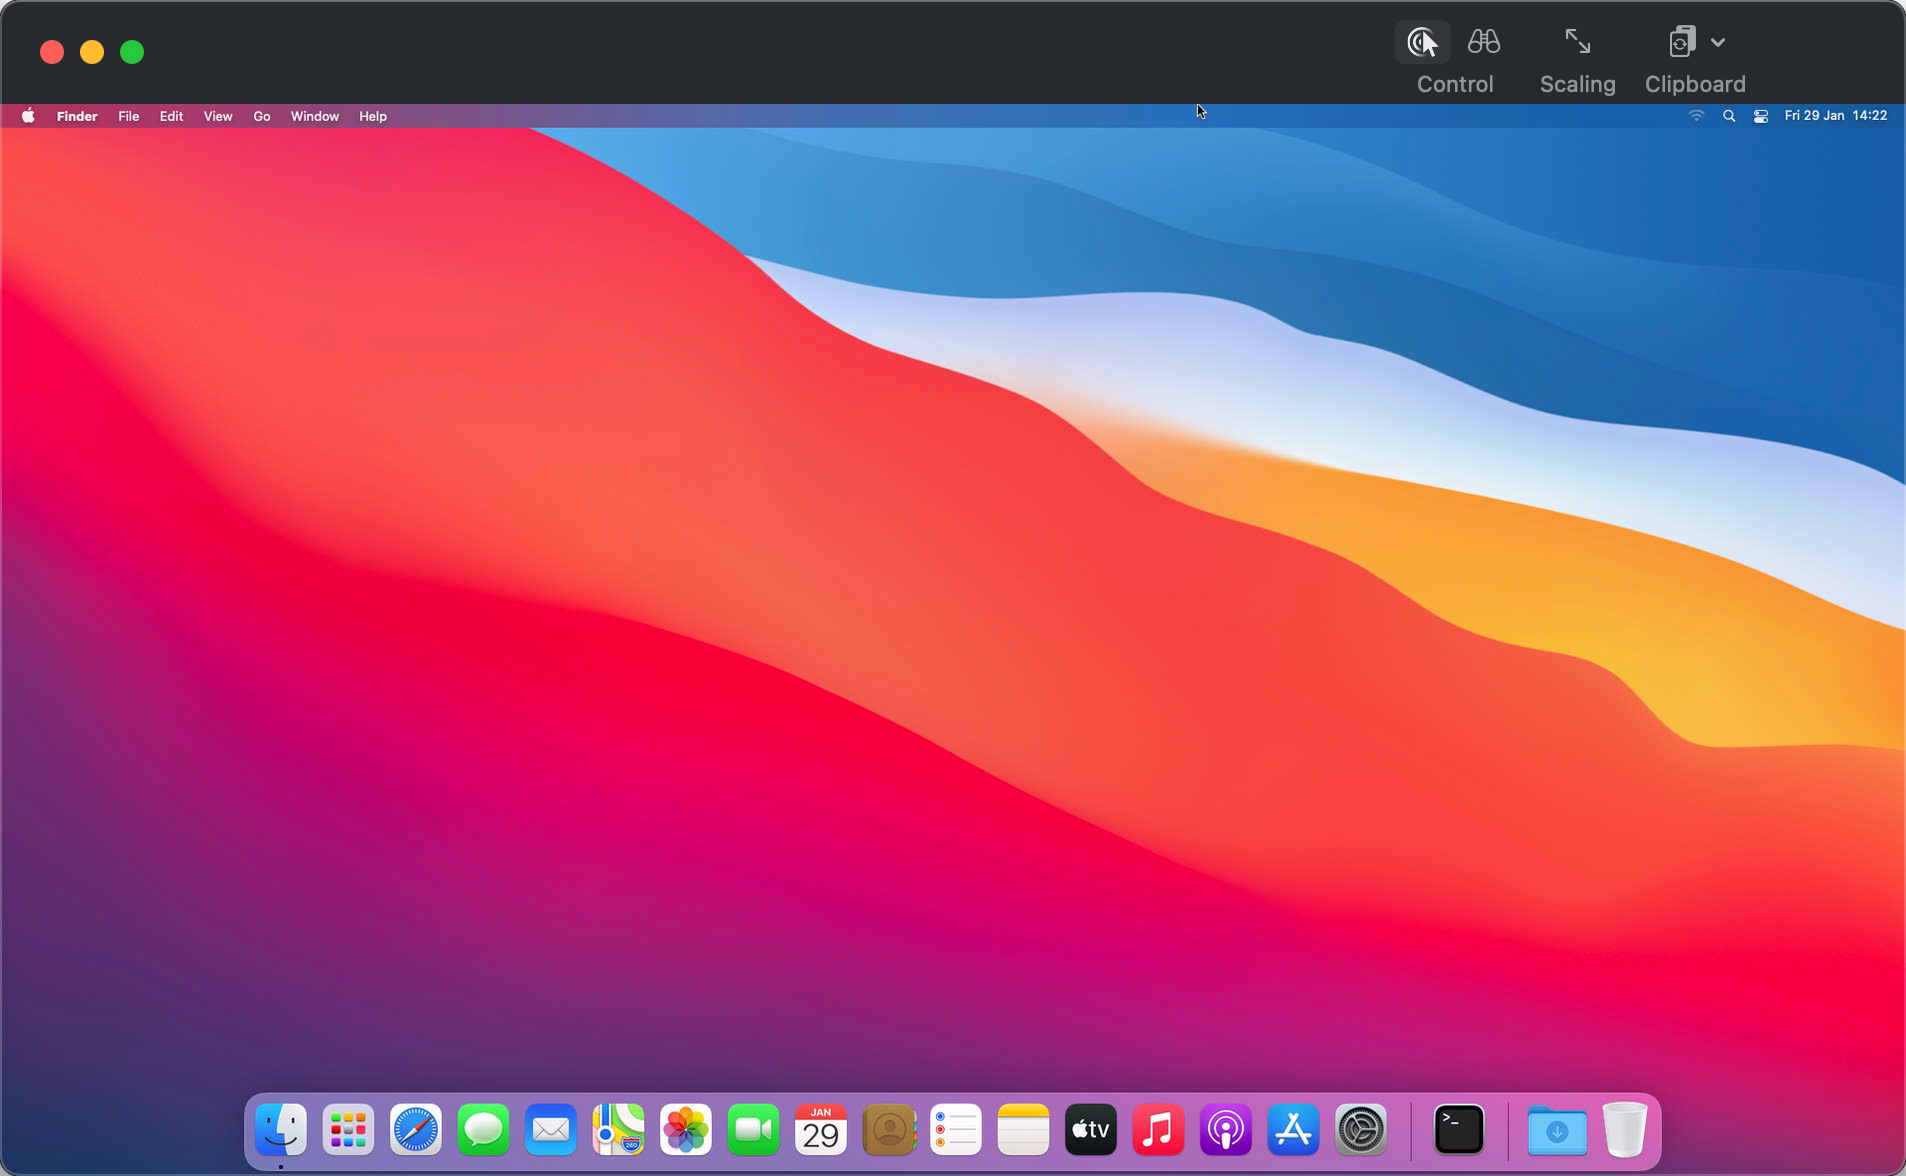Launch Terminal from the Dock
The width and height of the screenshot is (1906, 1176).
pyautogui.click(x=1458, y=1129)
